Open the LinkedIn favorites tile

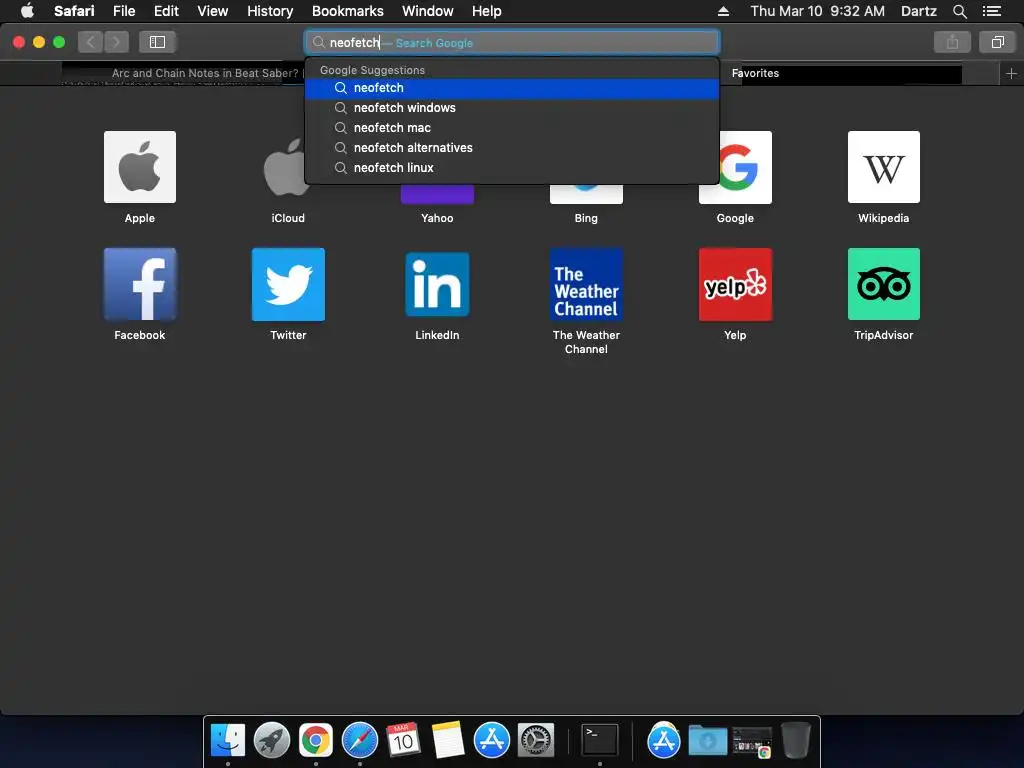[437, 284]
